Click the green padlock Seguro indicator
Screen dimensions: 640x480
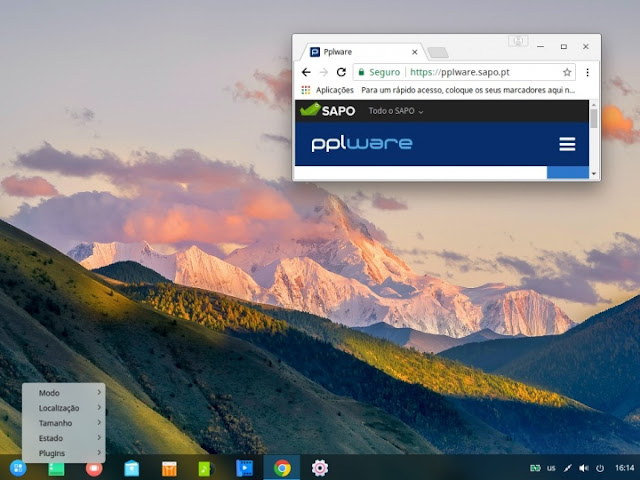pos(379,72)
